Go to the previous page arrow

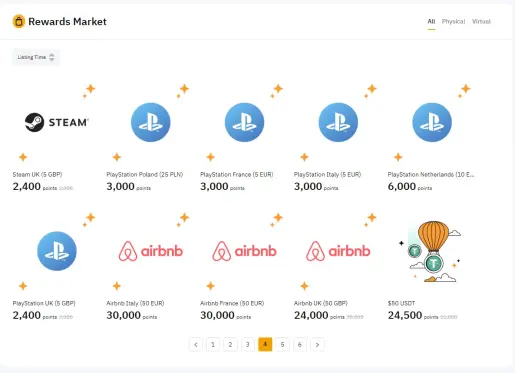(x=196, y=344)
